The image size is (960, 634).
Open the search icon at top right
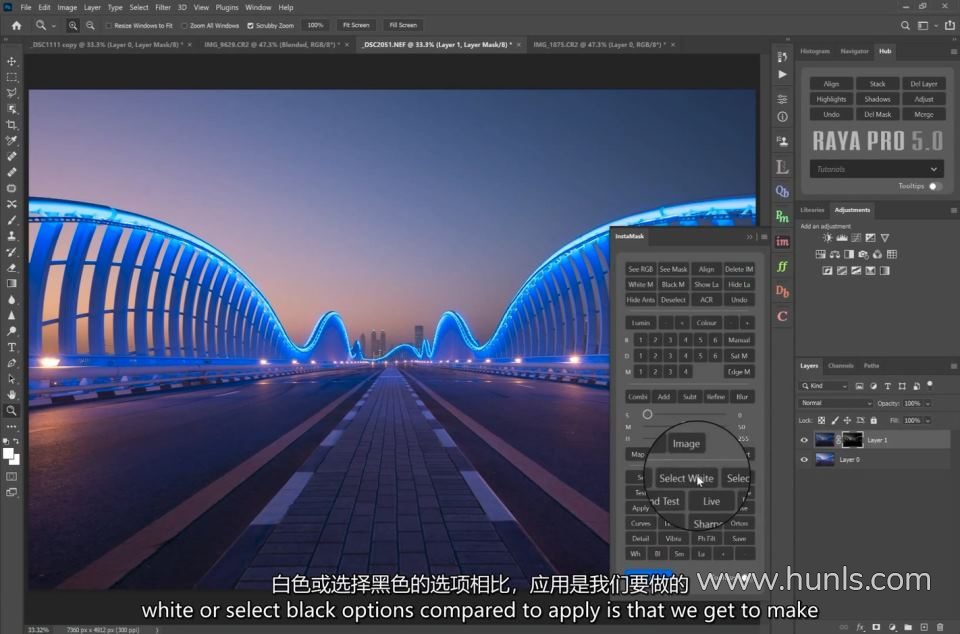[x=905, y=25]
